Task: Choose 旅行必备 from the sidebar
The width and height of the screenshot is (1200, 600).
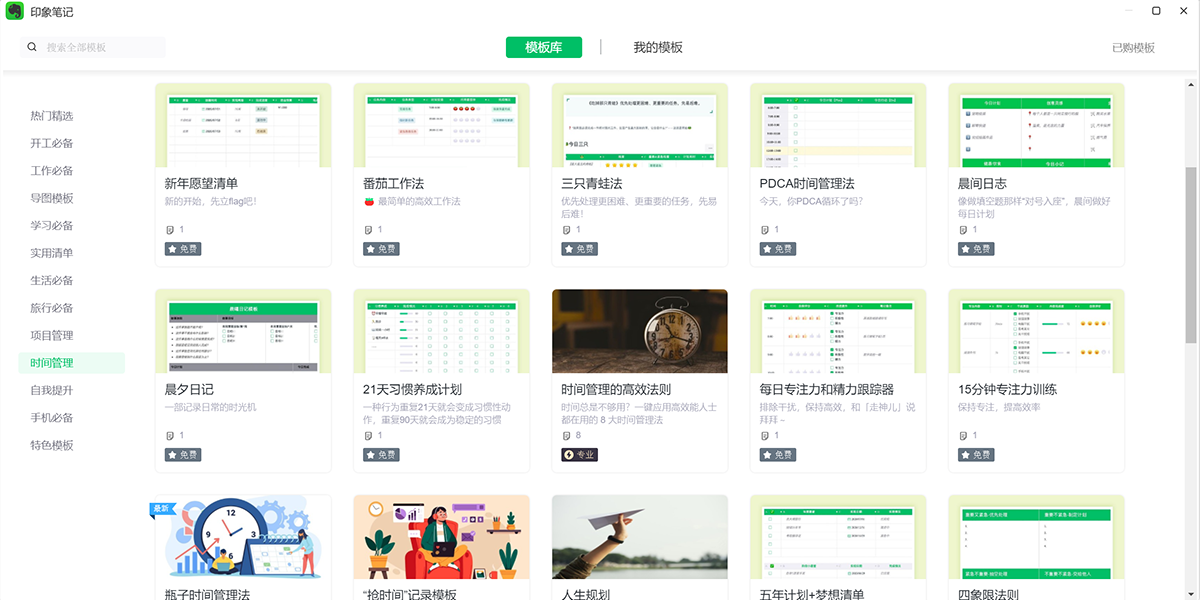Action: tap(52, 308)
